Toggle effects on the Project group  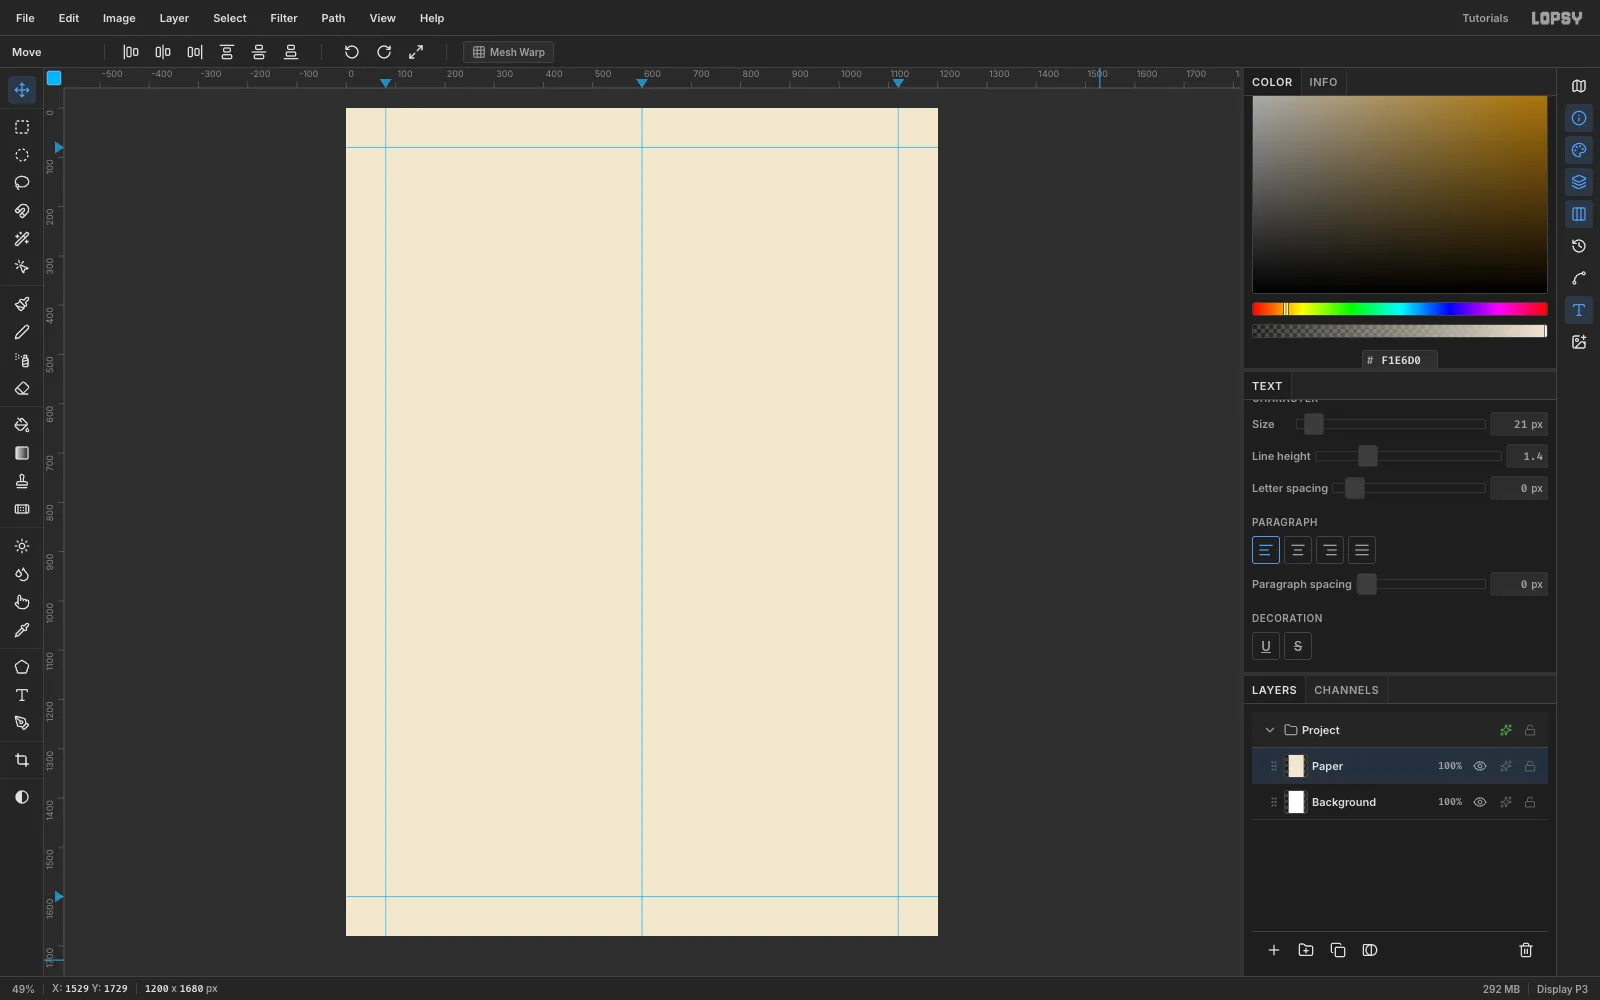1506,730
